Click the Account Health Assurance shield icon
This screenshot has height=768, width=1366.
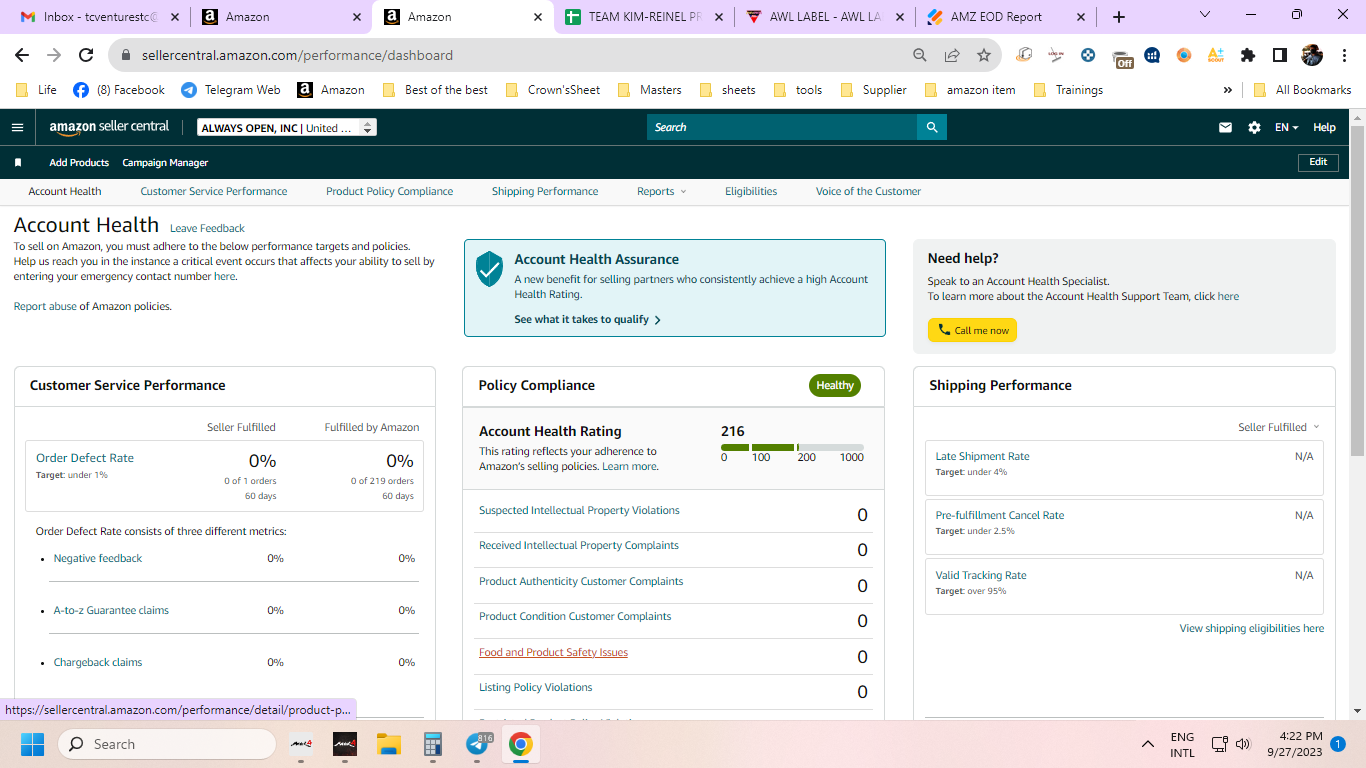pyautogui.click(x=489, y=269)
